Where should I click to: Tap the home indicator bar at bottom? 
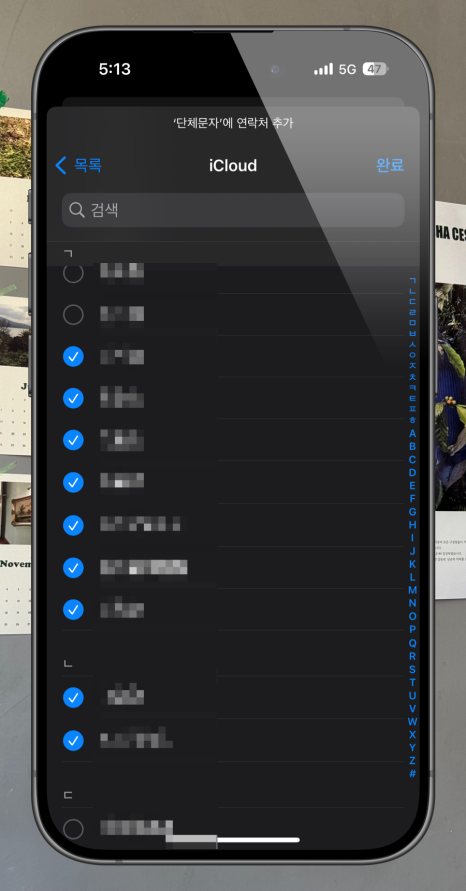point(259,840)
